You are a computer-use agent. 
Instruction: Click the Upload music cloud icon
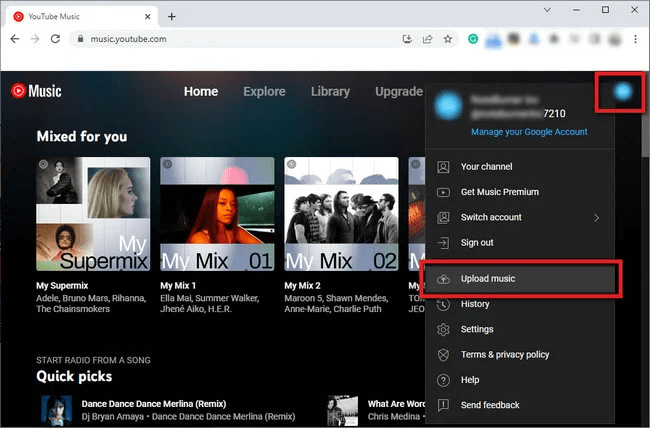(x=443, y=279)
